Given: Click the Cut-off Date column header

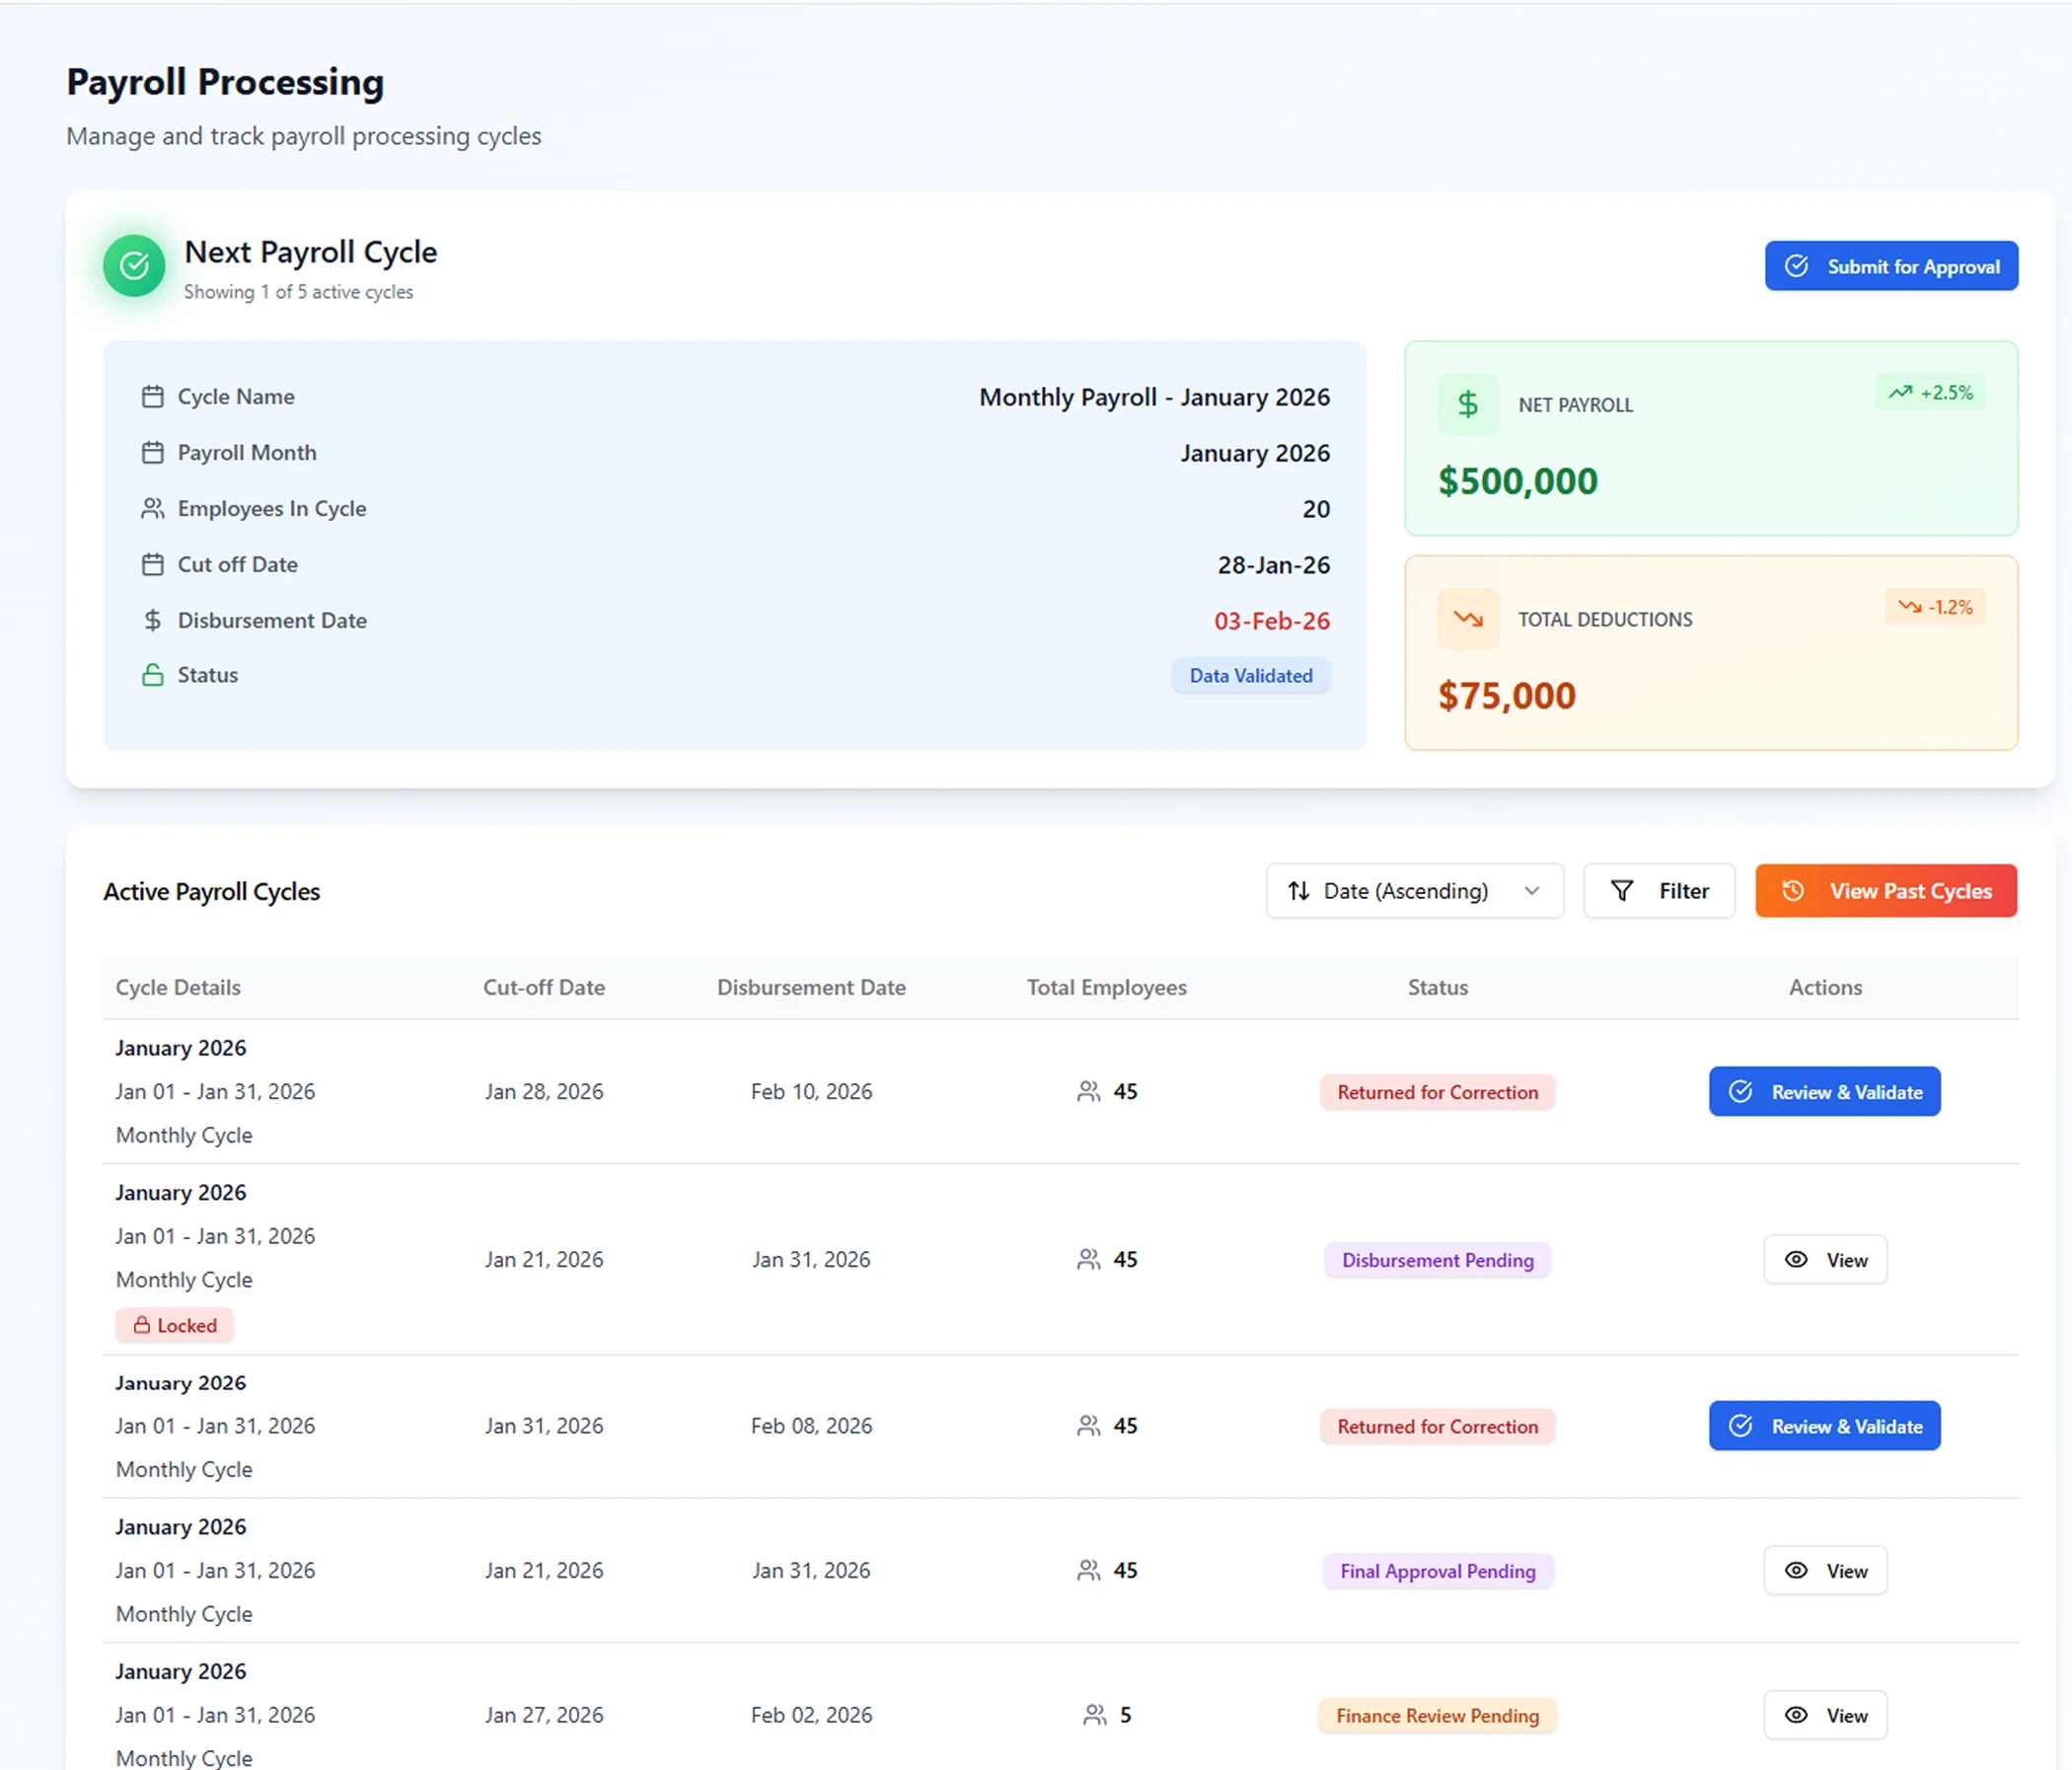Looking at the screenshot, I should tap(544, 988).
